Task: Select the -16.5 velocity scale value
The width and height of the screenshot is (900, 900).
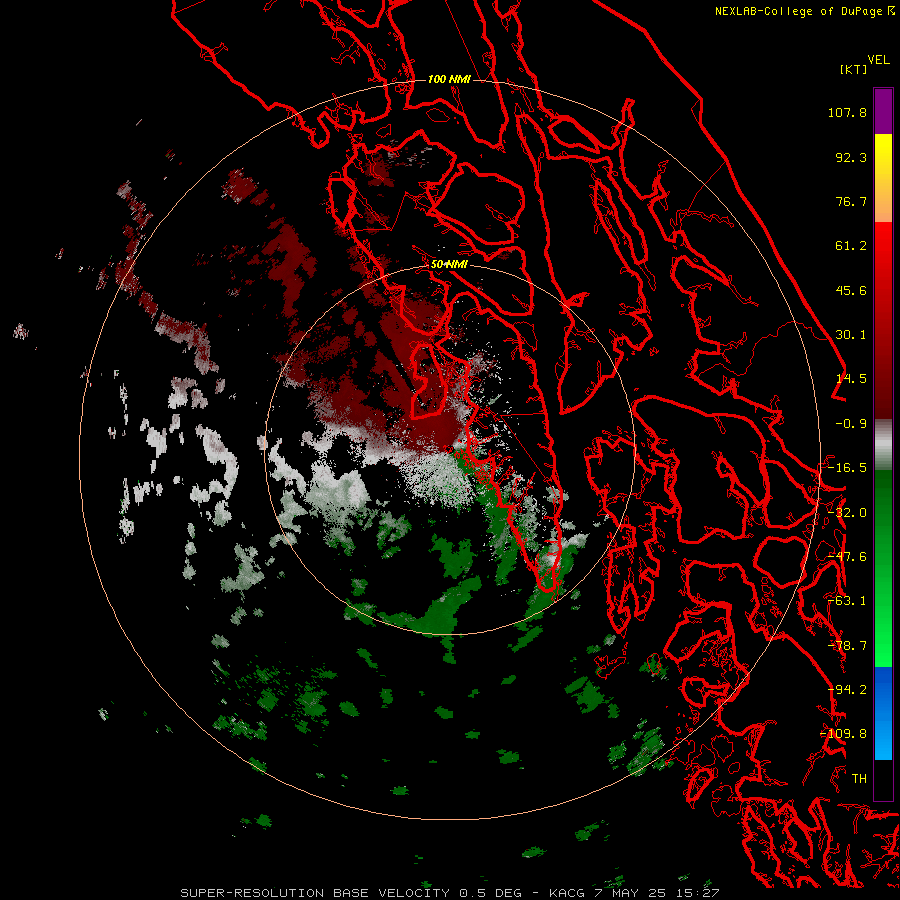Action: (x=847, y=468)
